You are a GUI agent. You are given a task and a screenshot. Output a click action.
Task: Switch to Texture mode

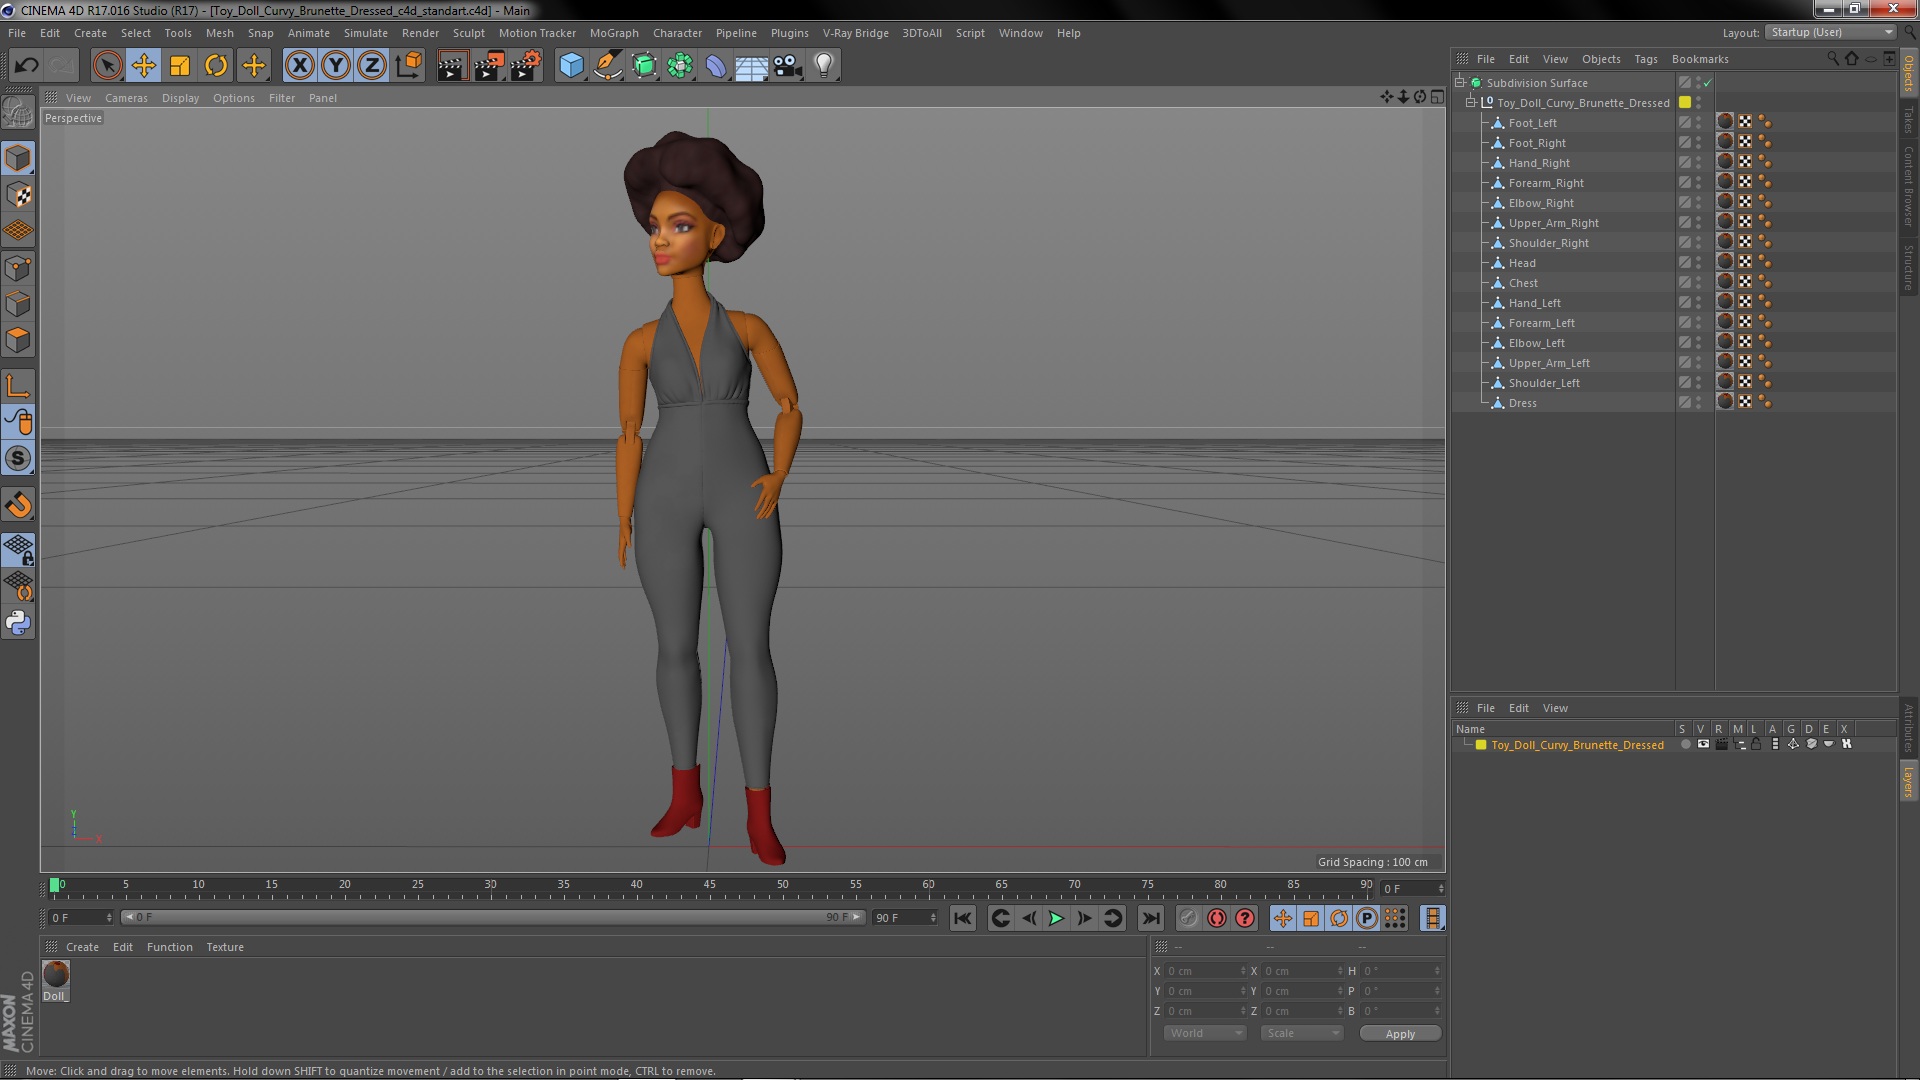(x=18, y=195)
